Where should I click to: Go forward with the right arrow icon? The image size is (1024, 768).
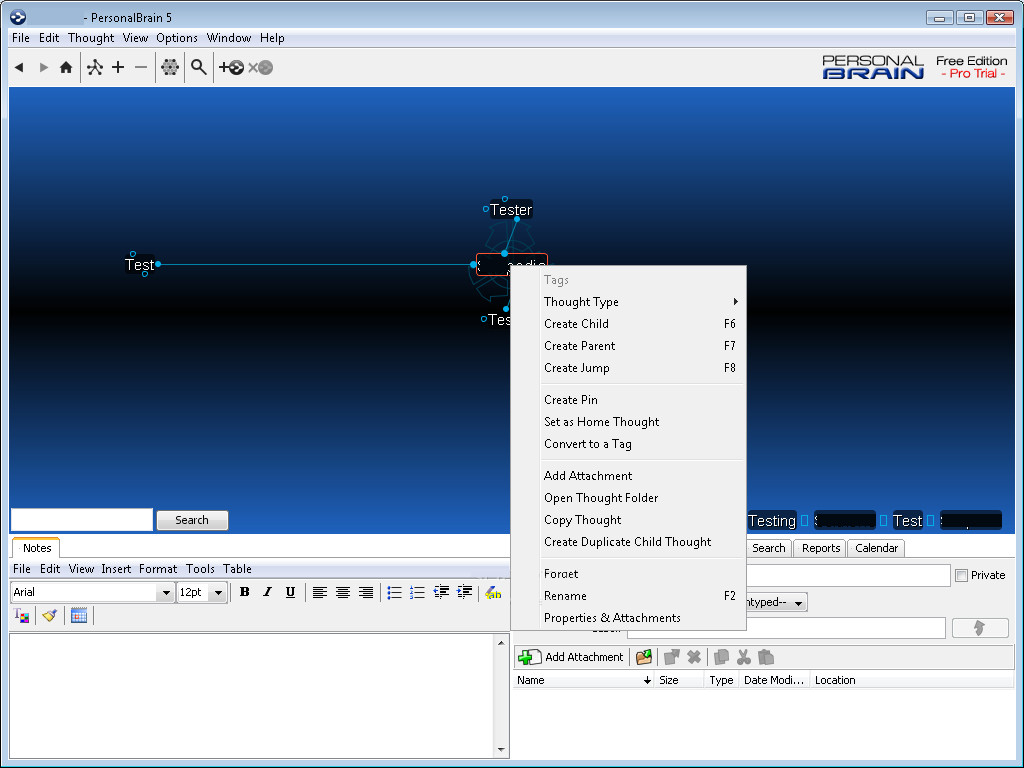point(44,67)
